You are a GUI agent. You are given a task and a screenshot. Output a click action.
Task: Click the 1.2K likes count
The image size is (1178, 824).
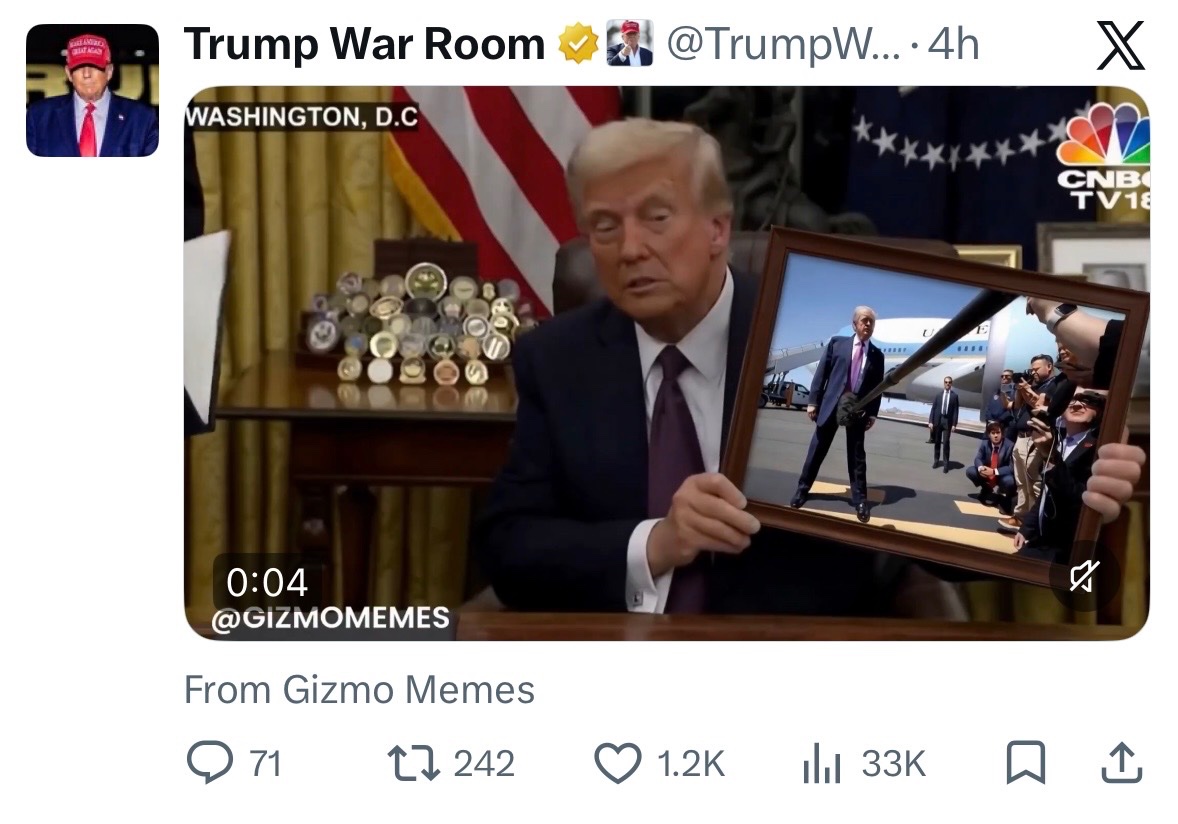click(x=690, y=763)
